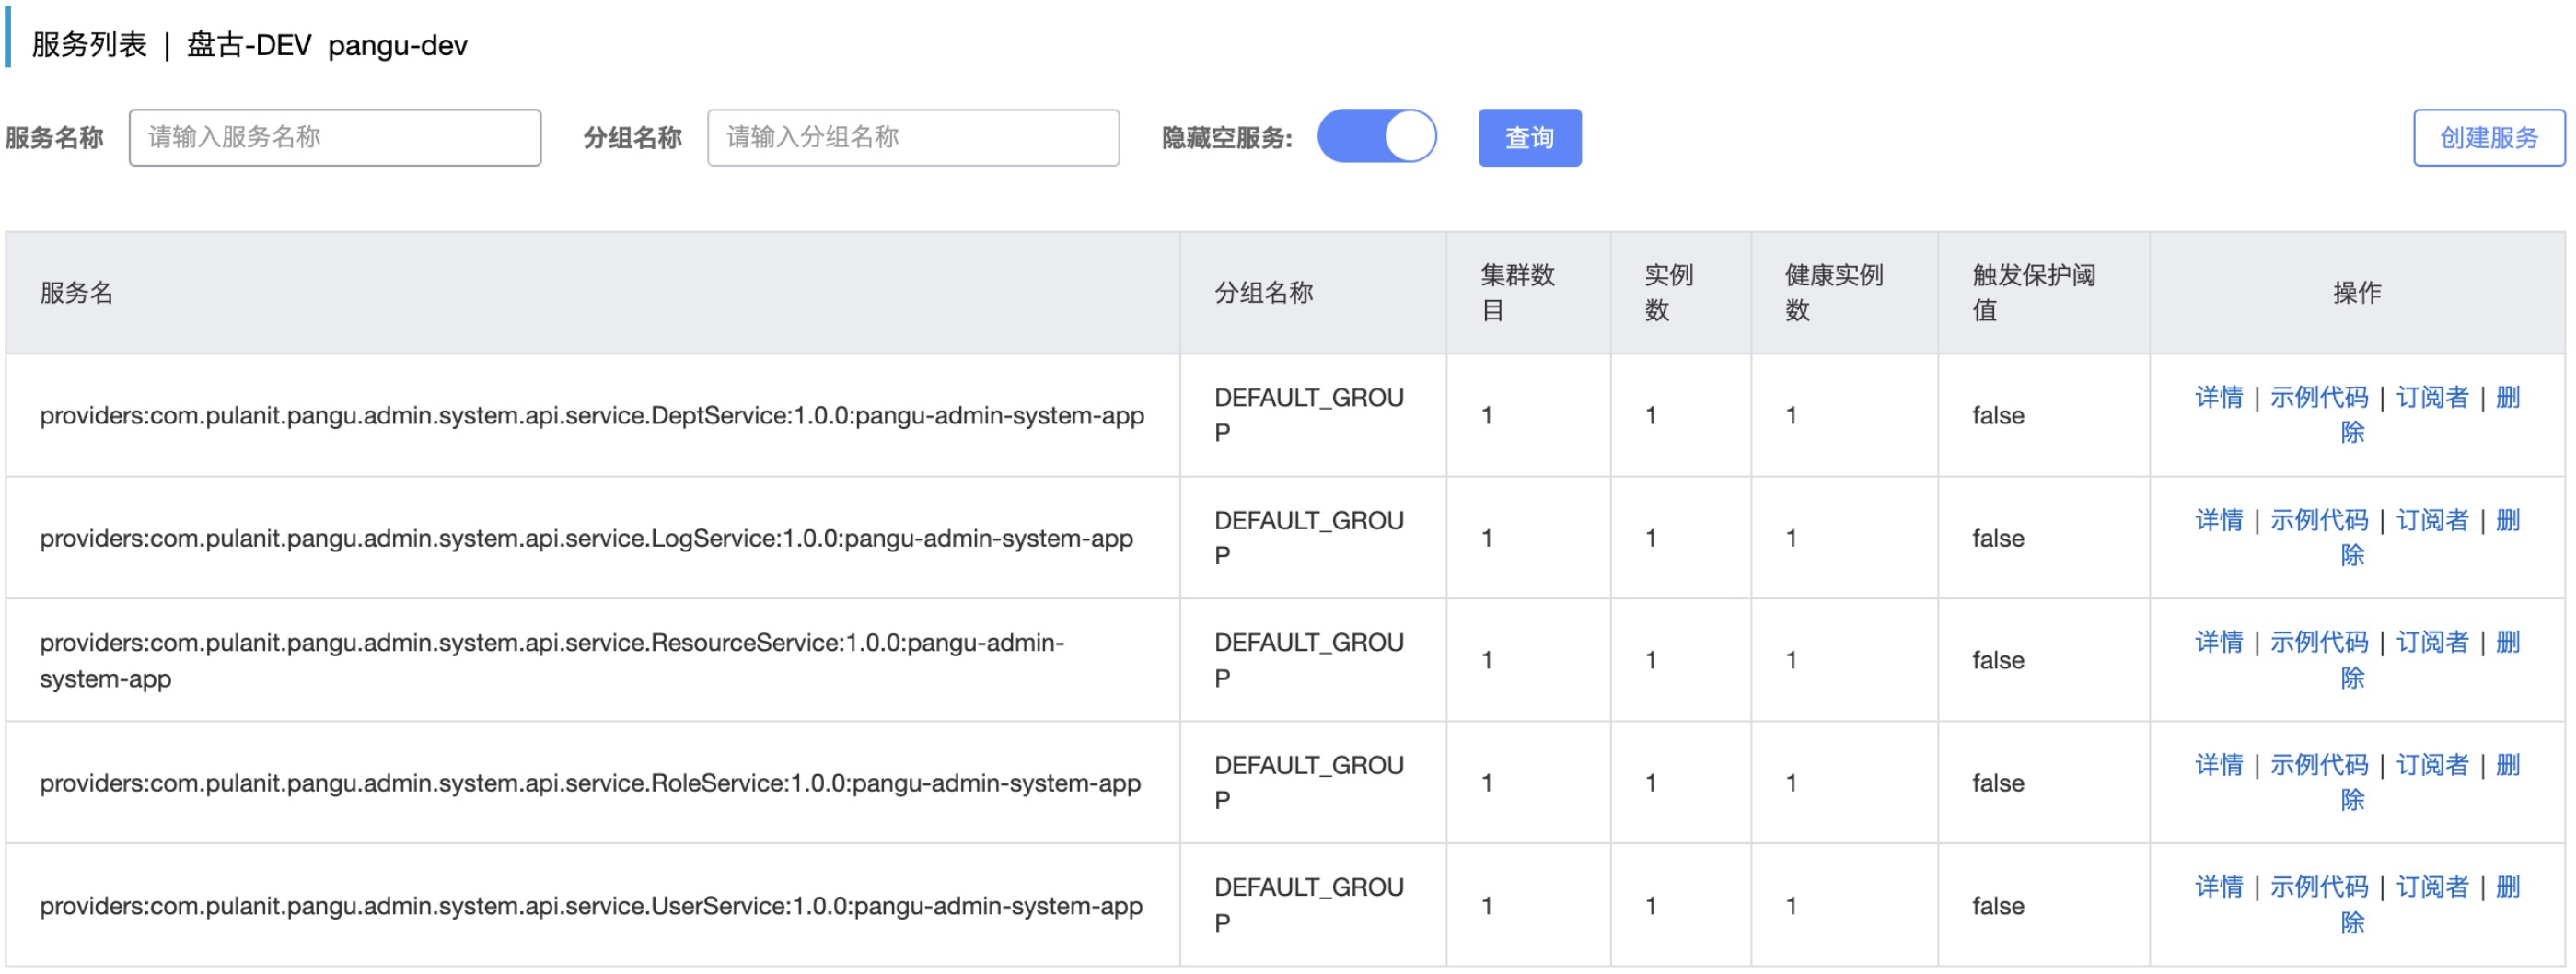This screenshot has width=2576, height=974.
Task: Open 详情 for the RoleService row
Action: coord(2218,766)
